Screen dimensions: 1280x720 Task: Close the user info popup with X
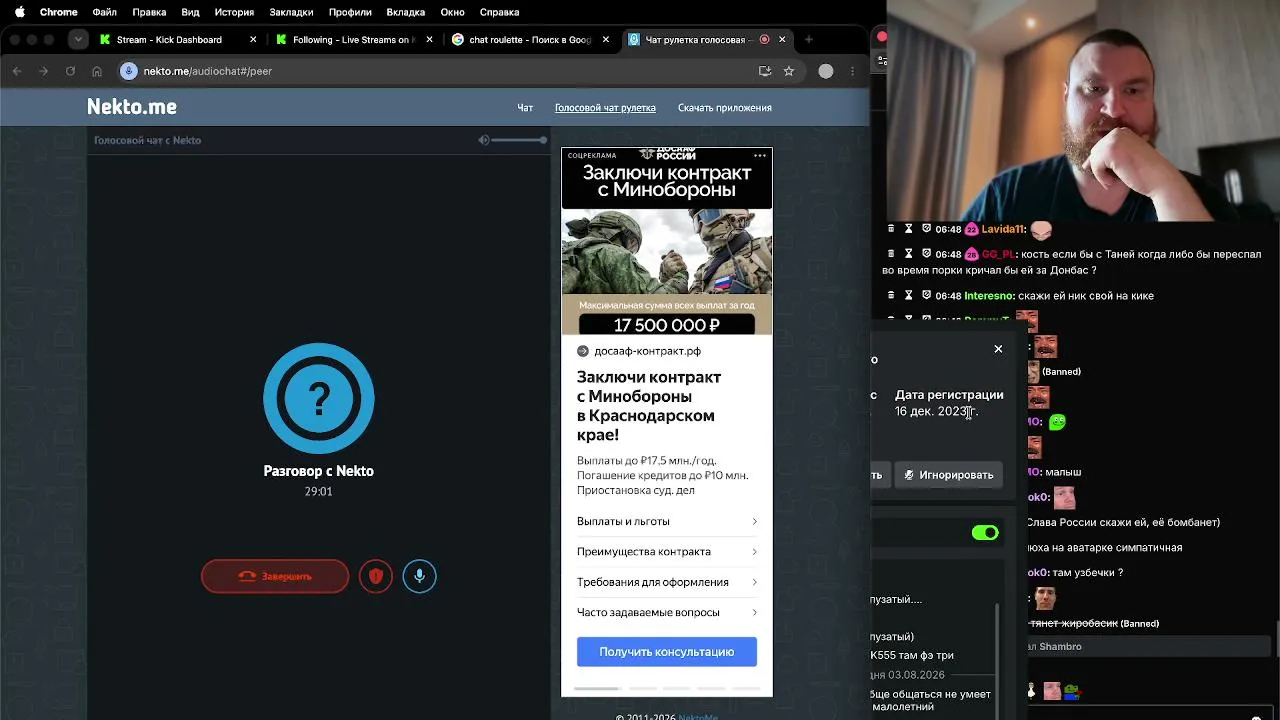[998, 349]
